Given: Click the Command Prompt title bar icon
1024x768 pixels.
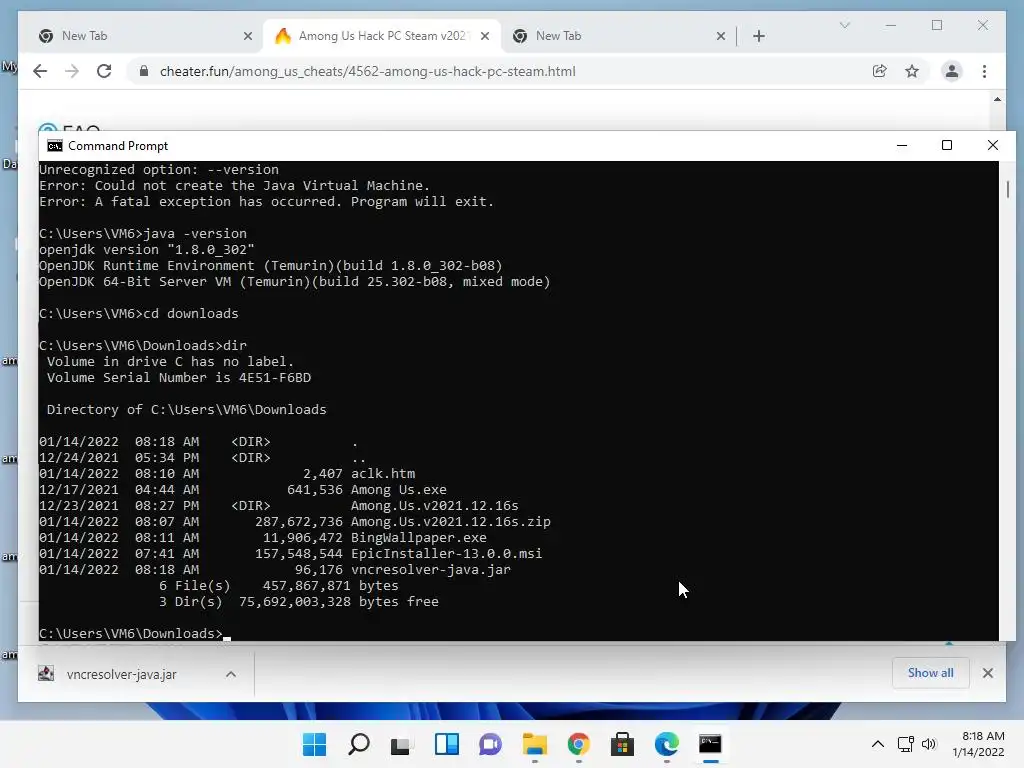Looking at the screenshot, I should click(55, 146).
